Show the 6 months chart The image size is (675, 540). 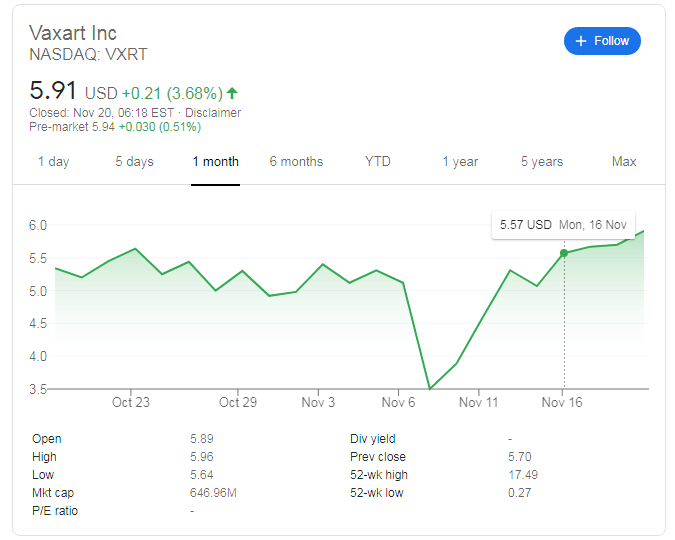pos(296,162)
